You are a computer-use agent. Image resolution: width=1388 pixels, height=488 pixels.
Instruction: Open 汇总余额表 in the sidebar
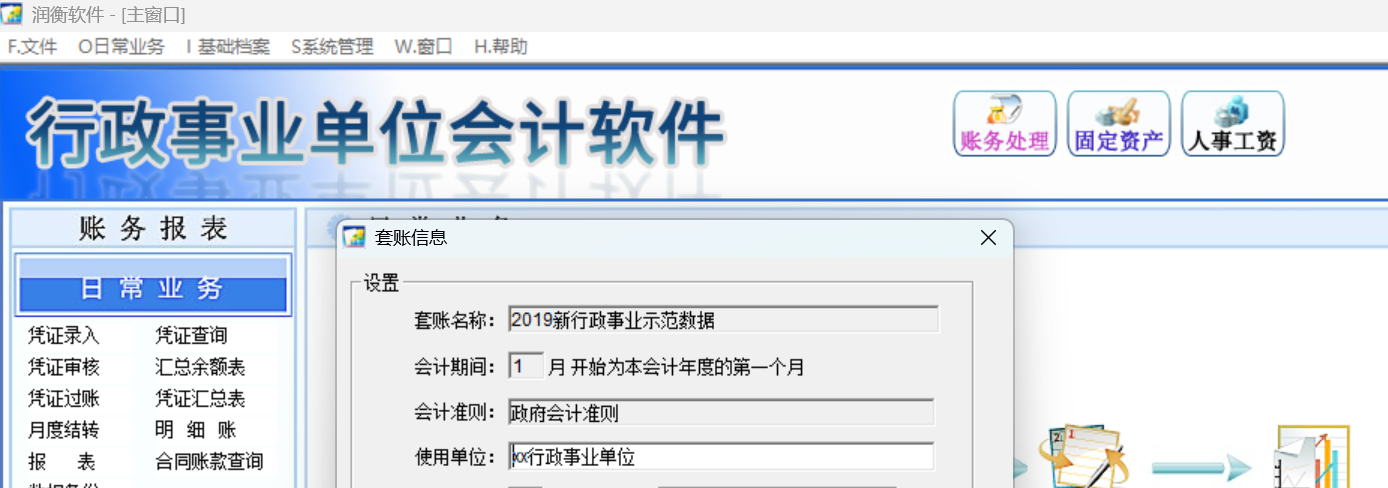200,367
